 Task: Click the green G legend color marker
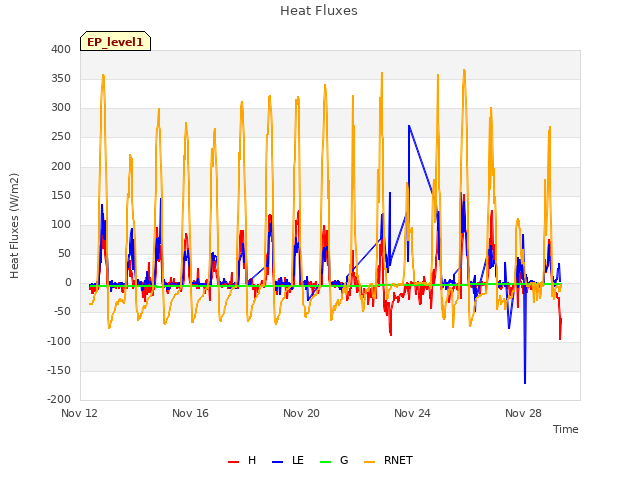[x=326, y=462]
